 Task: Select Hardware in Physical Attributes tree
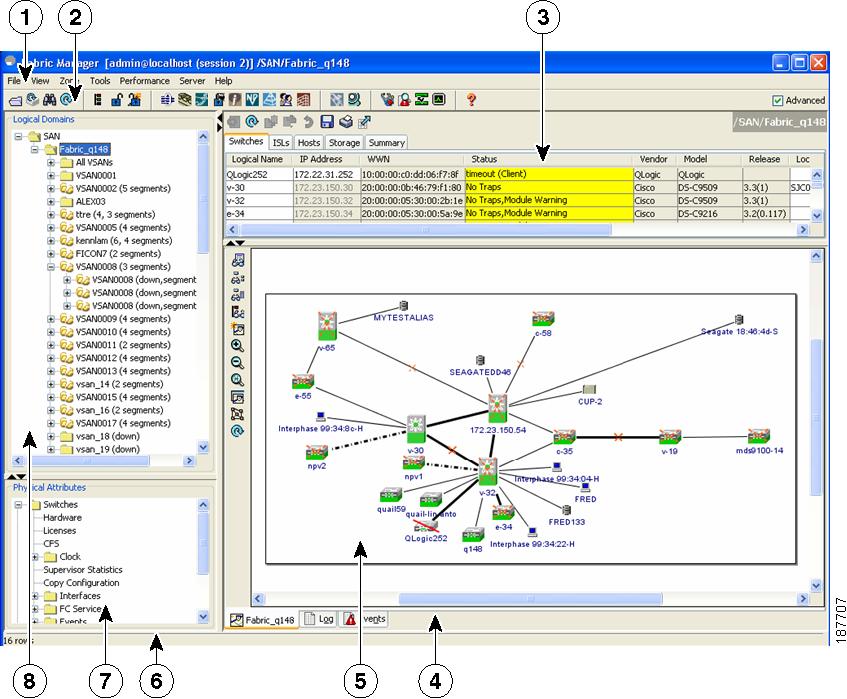63,517
